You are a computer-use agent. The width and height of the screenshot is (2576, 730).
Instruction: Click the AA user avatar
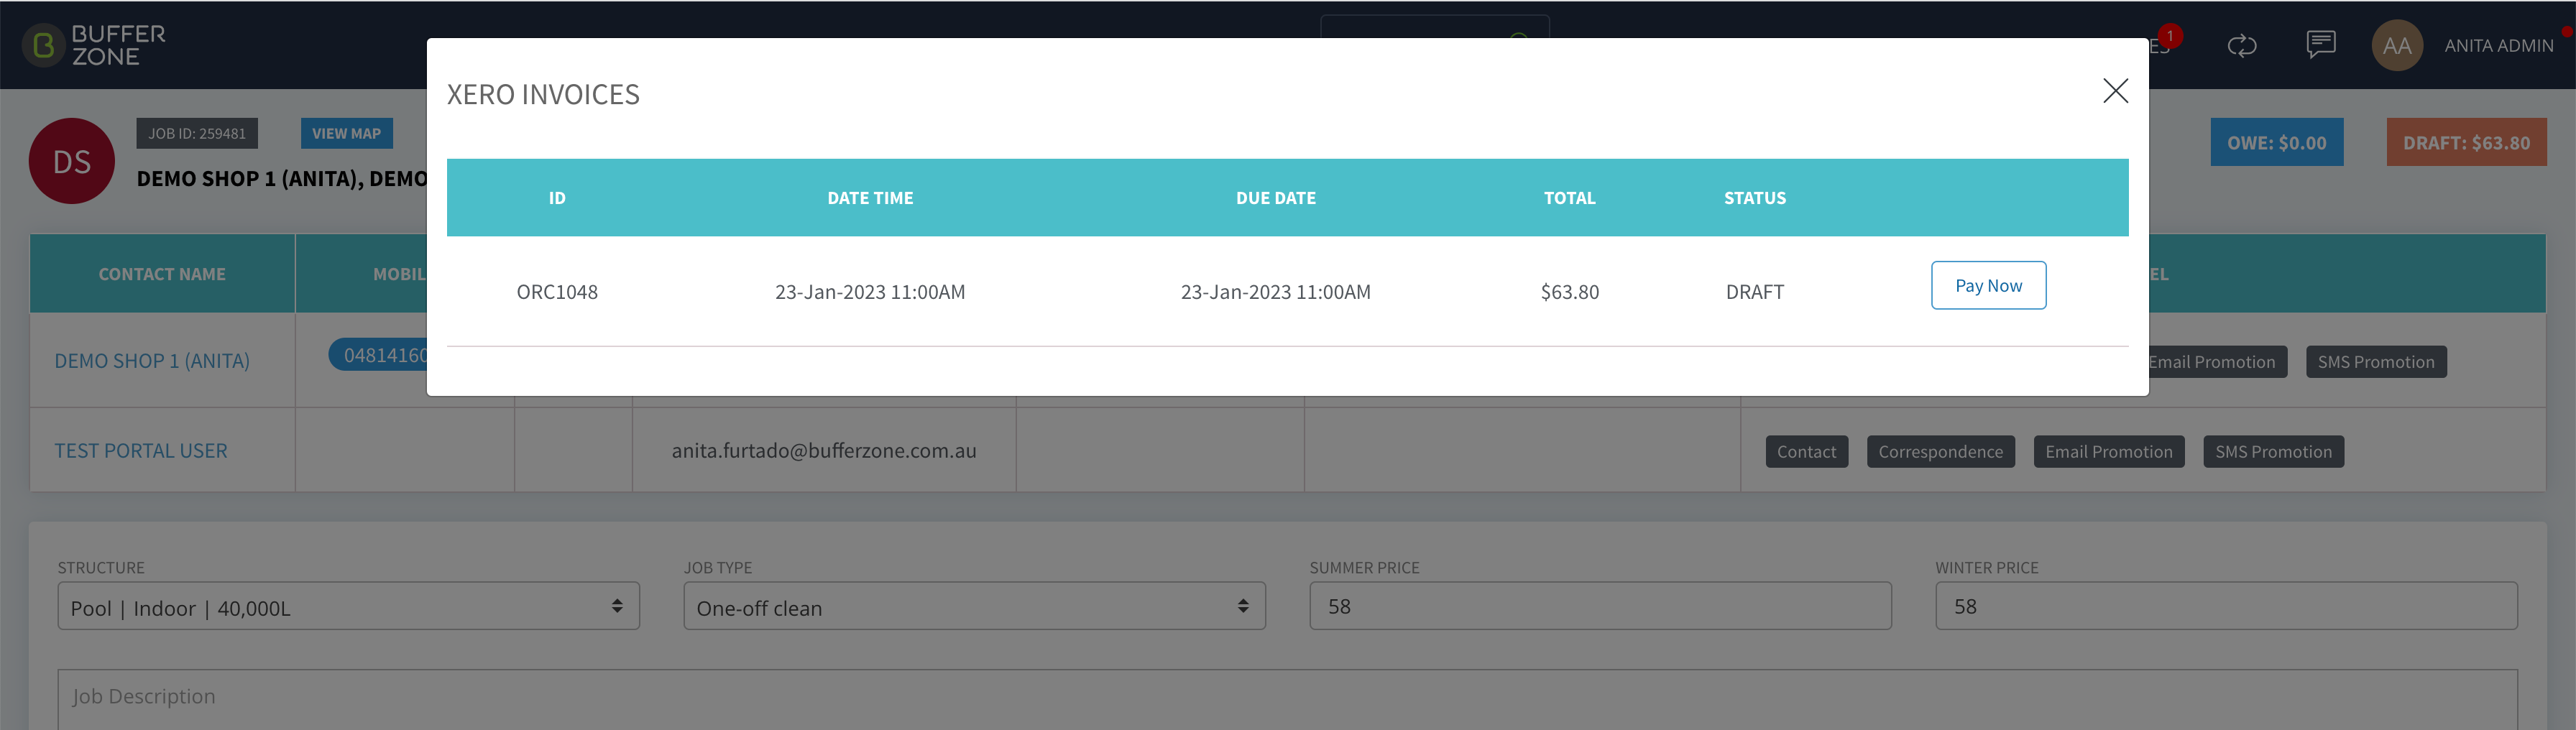coord(2396,46)
